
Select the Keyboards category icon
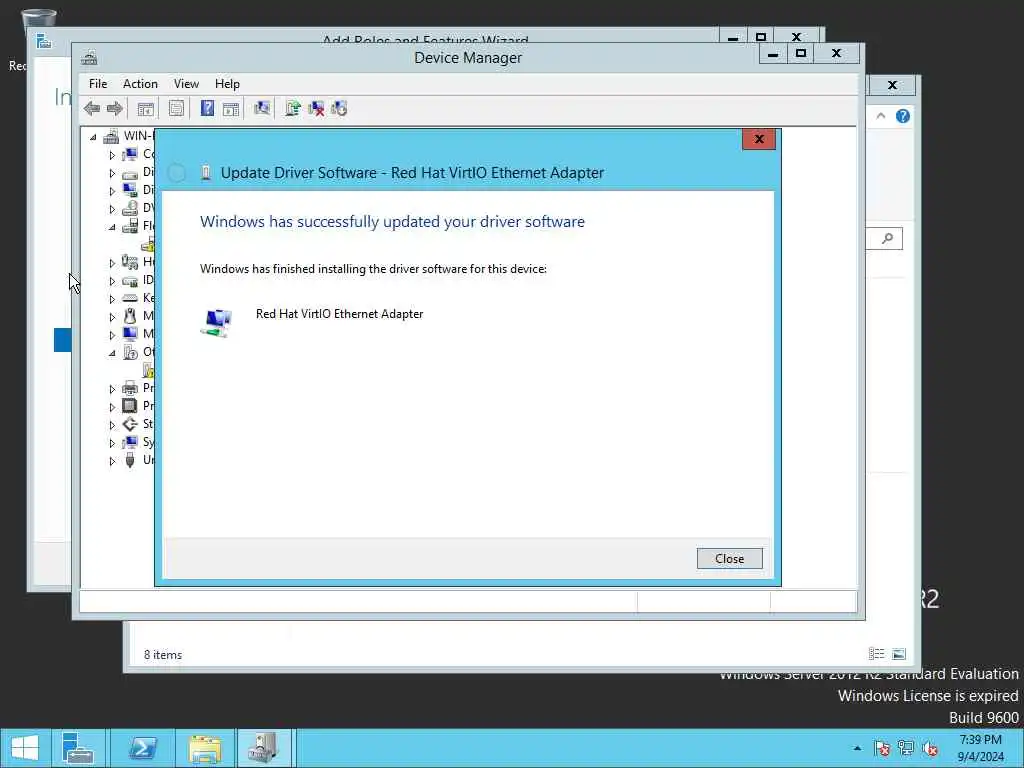point(130,298)
